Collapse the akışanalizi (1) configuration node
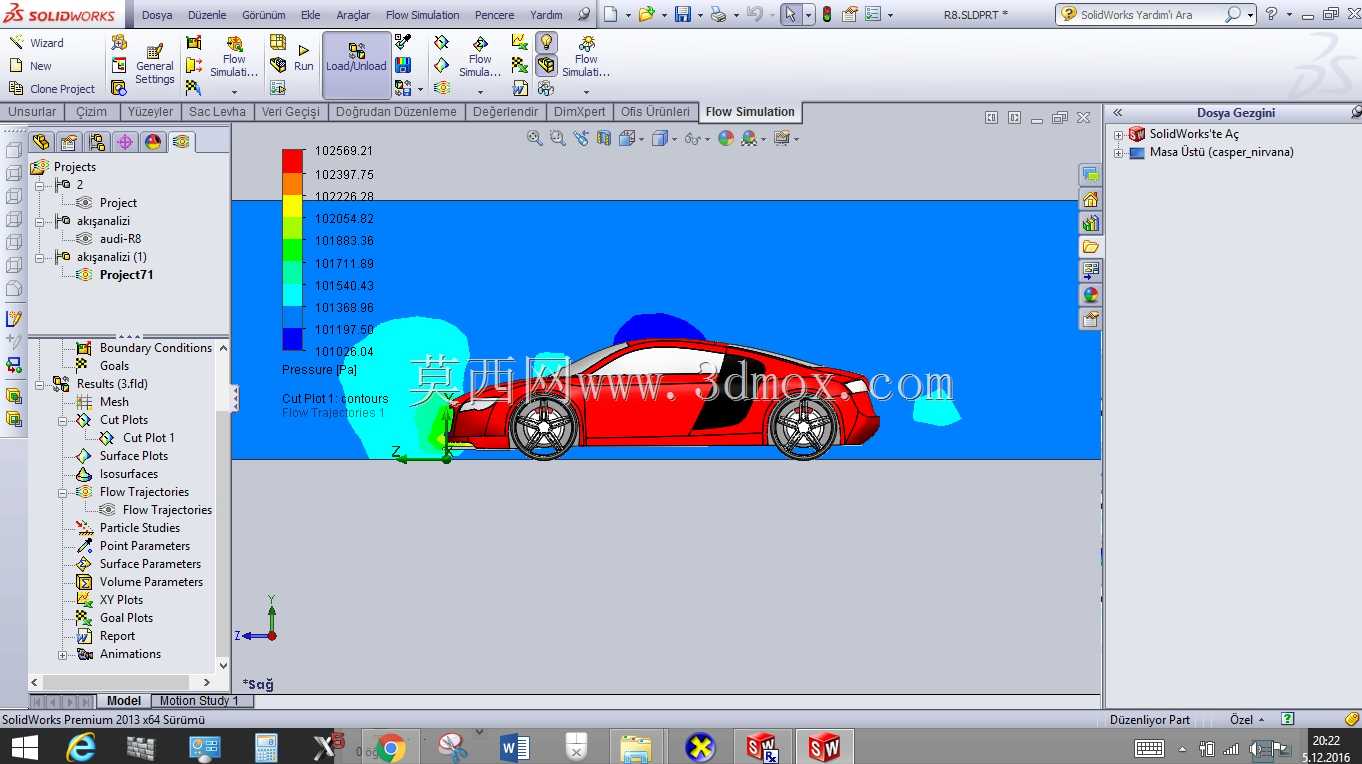1362x764 pixels. point(40,257)
